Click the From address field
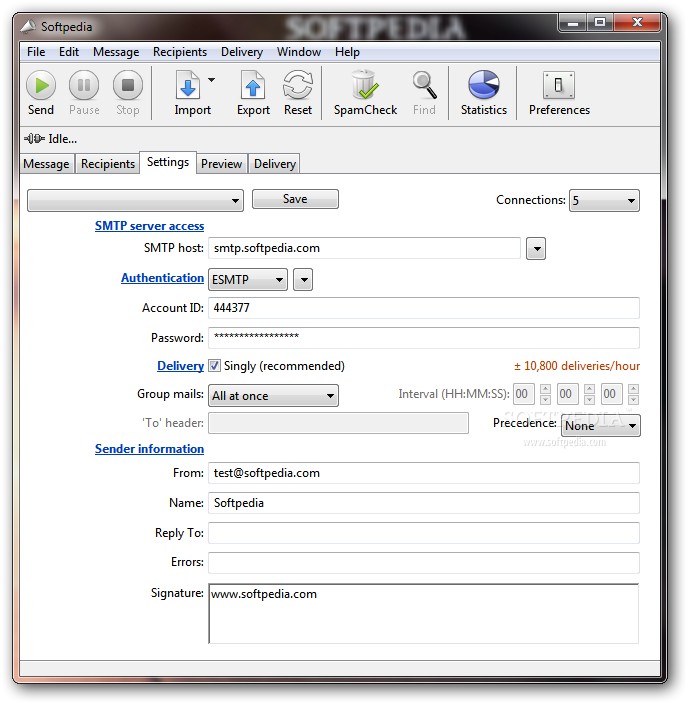This screenshot has height=704, width=688. [423, 473]
